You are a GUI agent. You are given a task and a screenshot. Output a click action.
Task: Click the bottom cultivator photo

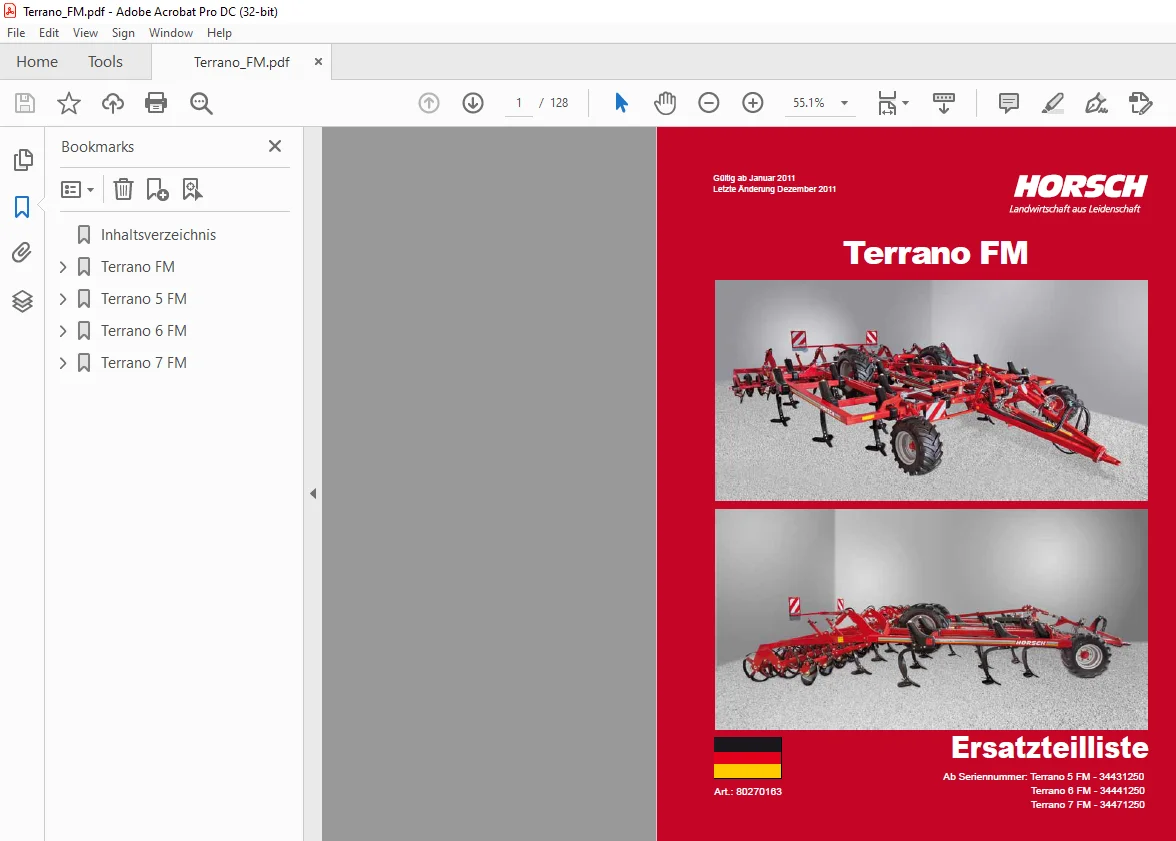(931, 620)
